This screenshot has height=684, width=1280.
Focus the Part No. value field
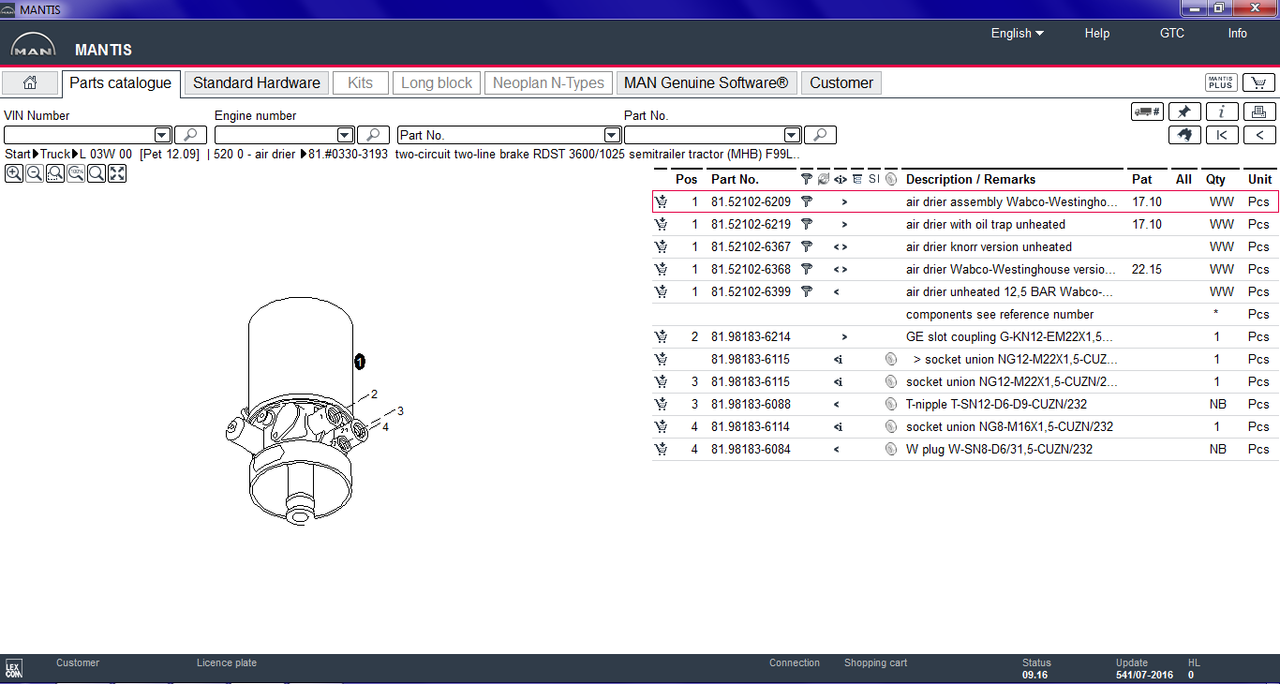pos(704,135)
